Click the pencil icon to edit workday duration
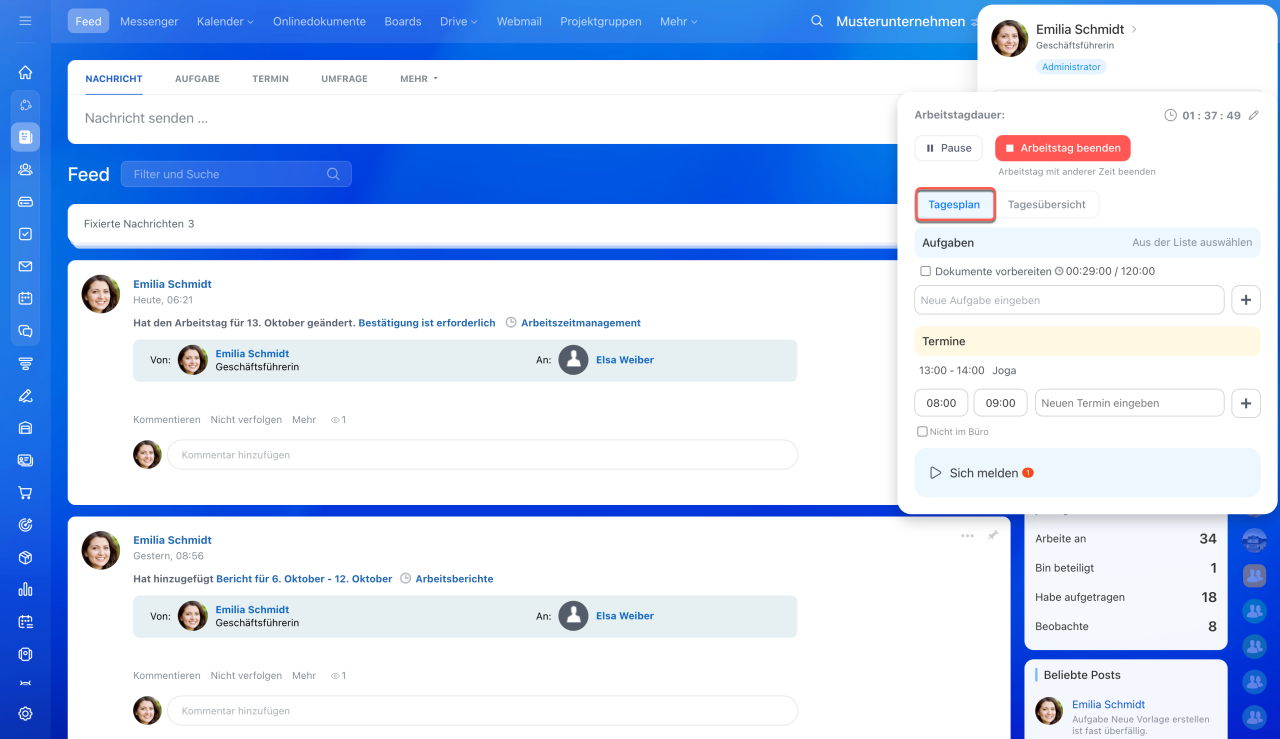 click(x=1254, y=116)
